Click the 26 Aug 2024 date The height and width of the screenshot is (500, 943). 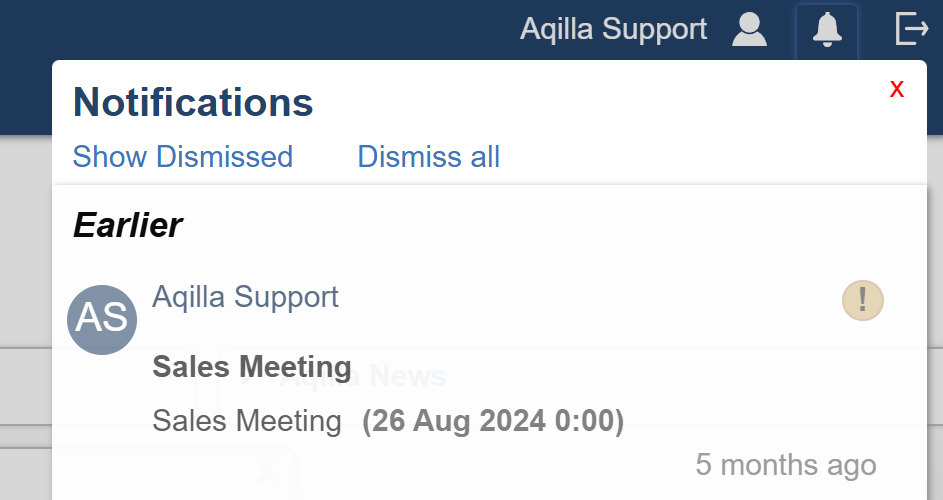click(x=493, y=421)
